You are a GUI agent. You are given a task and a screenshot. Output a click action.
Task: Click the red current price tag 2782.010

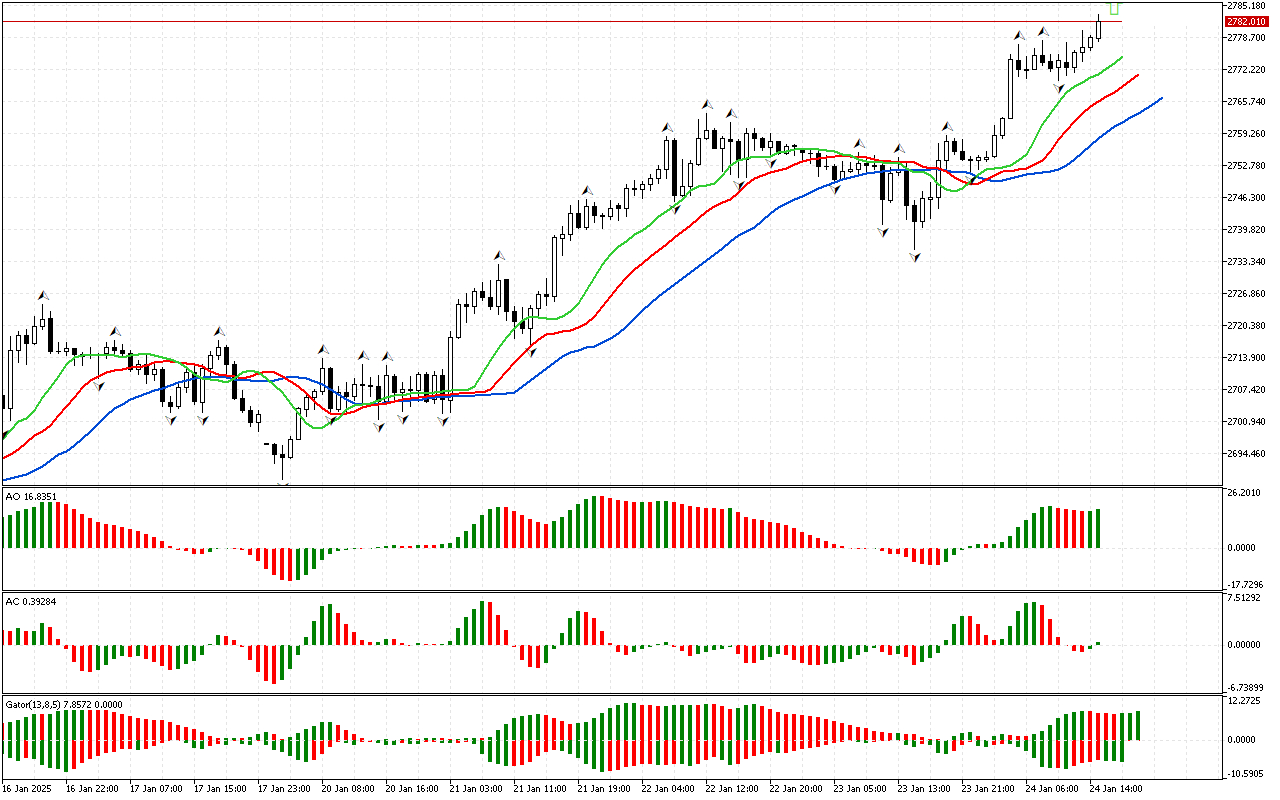[x=1247, y=21]
